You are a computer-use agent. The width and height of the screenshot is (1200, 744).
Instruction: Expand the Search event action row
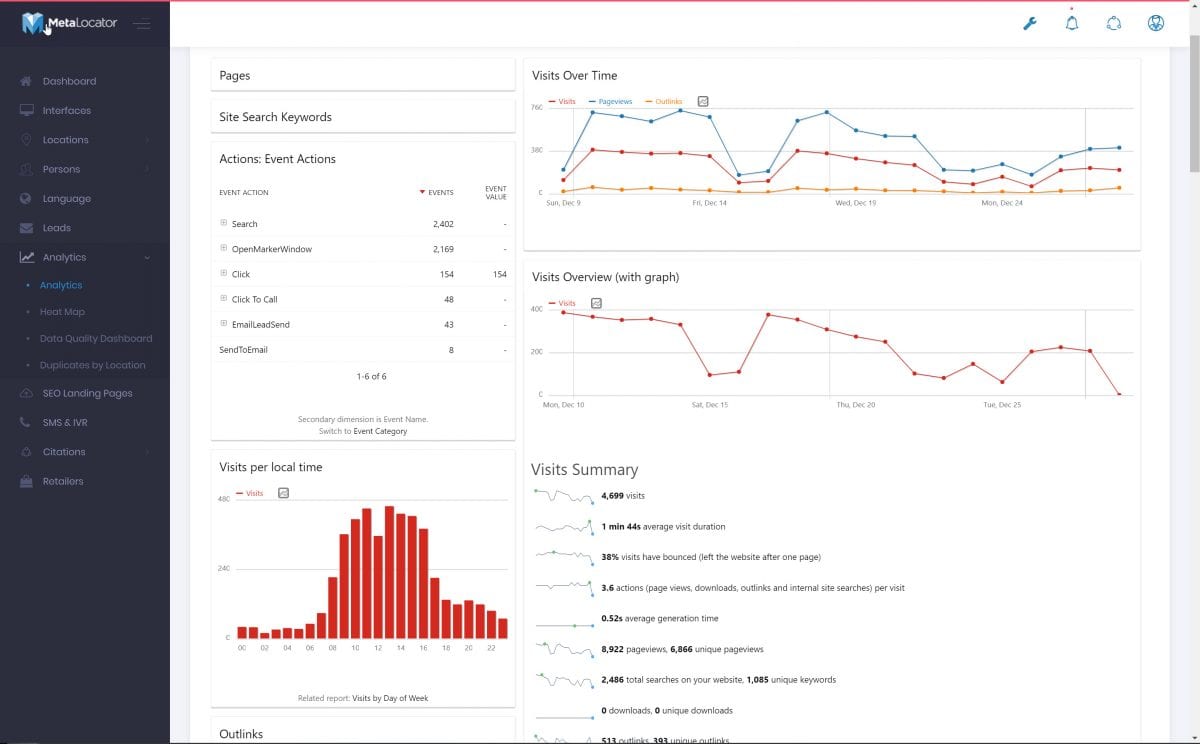click(x=223, y=223)
